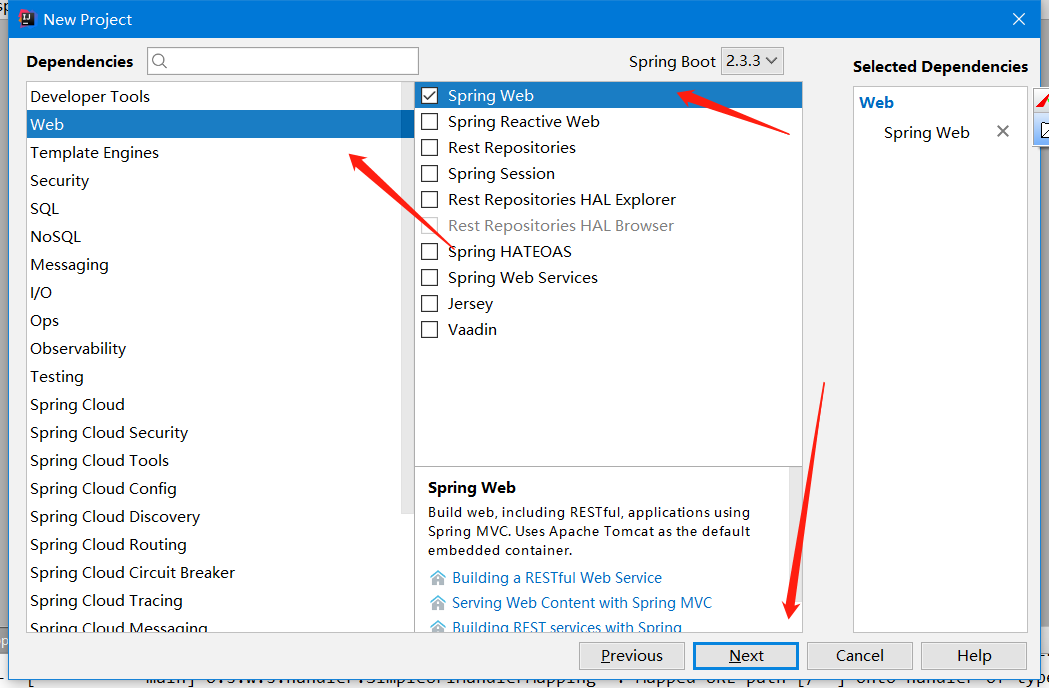Tick the Spring HATEOAS checkbox
Viewport: 1049px width, 688px height.
[430, 252]
